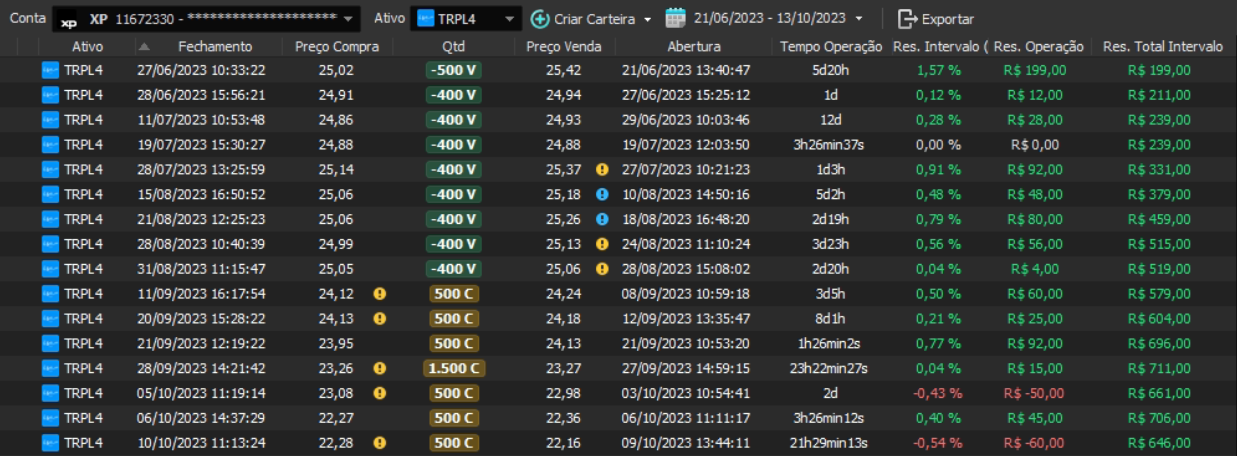
Task: Open the Ativo TRPL4 dropdown
Action: tap(510, 19)
